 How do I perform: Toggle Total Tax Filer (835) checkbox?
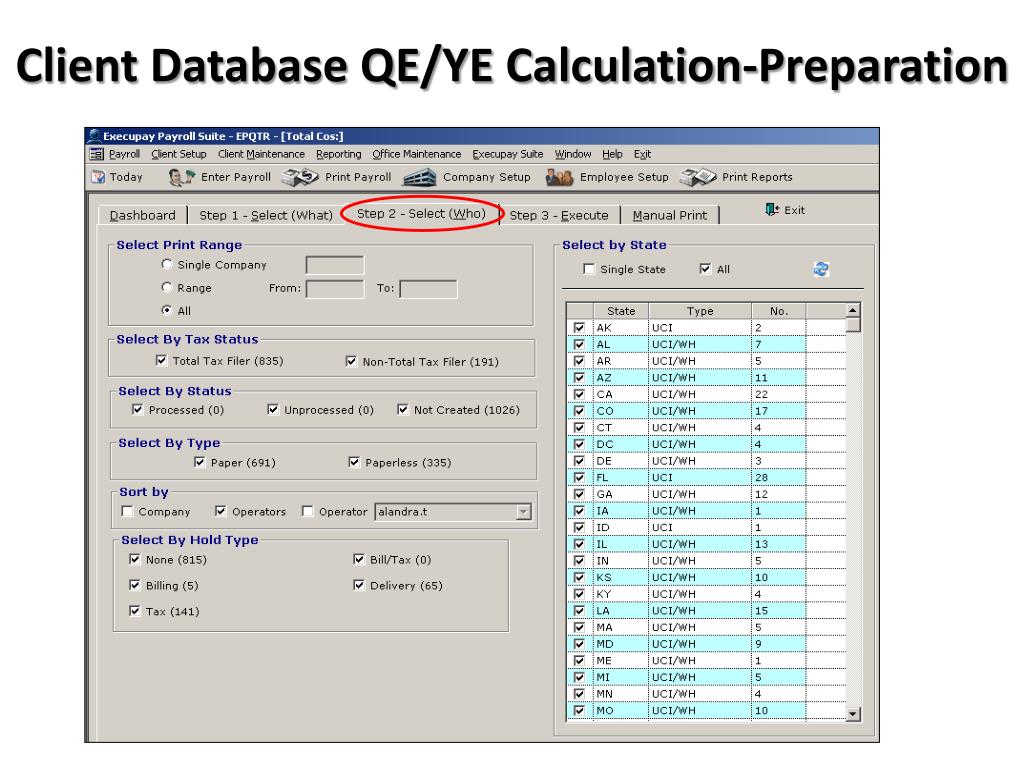(x=161, y=360)
